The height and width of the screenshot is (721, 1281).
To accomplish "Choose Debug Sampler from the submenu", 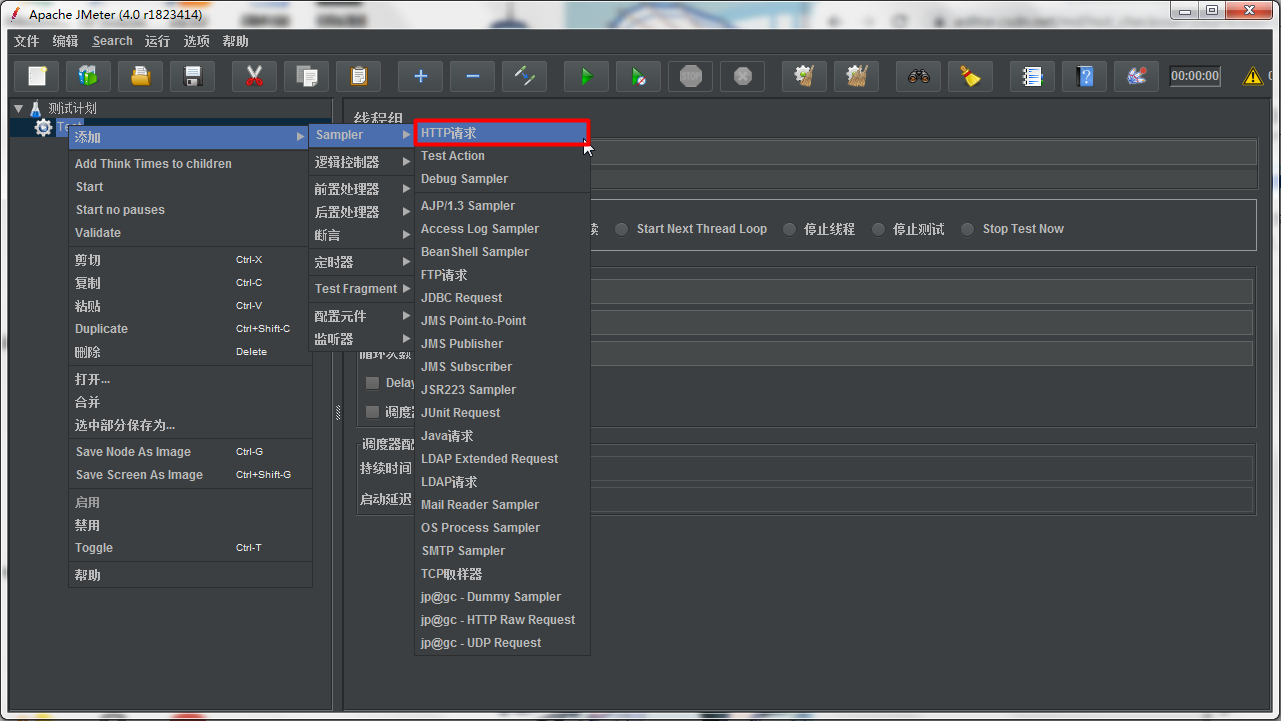I will (x=502, y=179).
